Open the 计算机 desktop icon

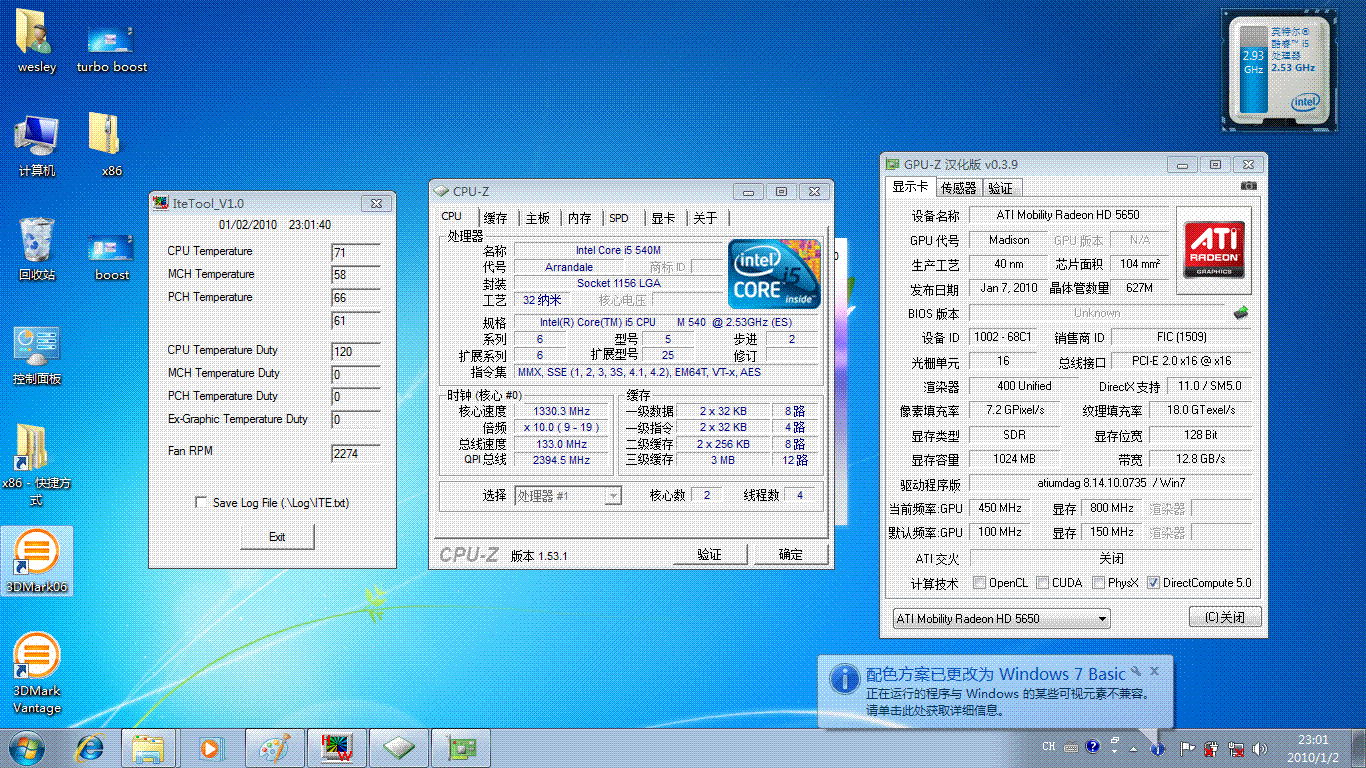[36, 145]
